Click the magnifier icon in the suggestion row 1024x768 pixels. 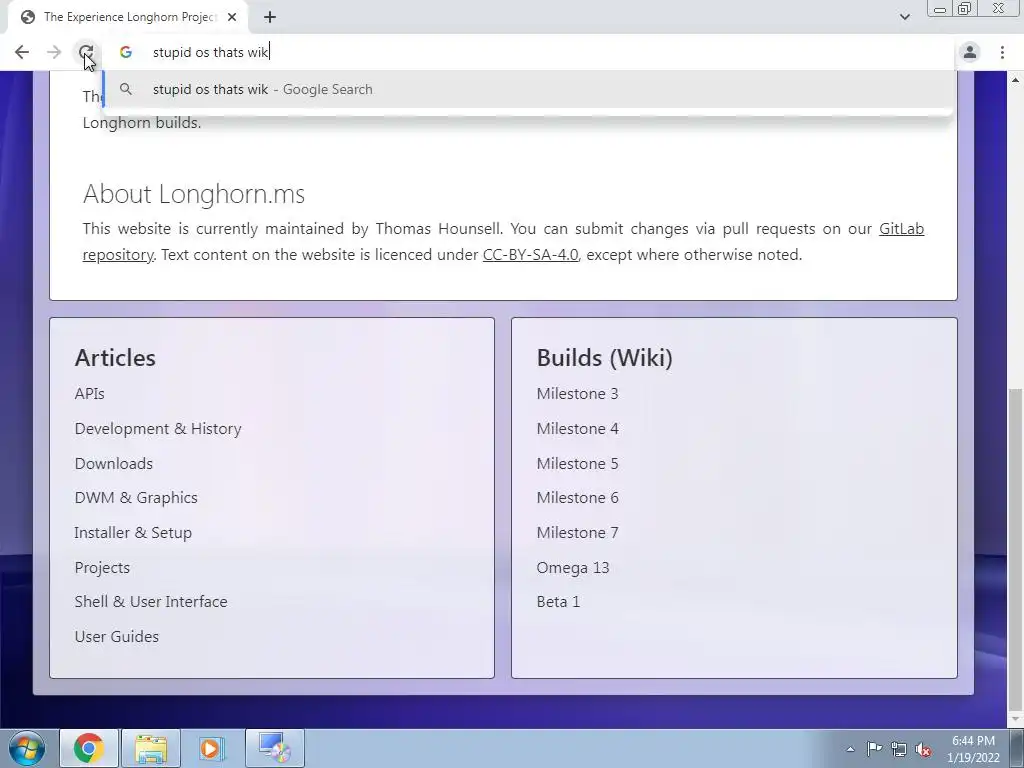pos(126,89)
